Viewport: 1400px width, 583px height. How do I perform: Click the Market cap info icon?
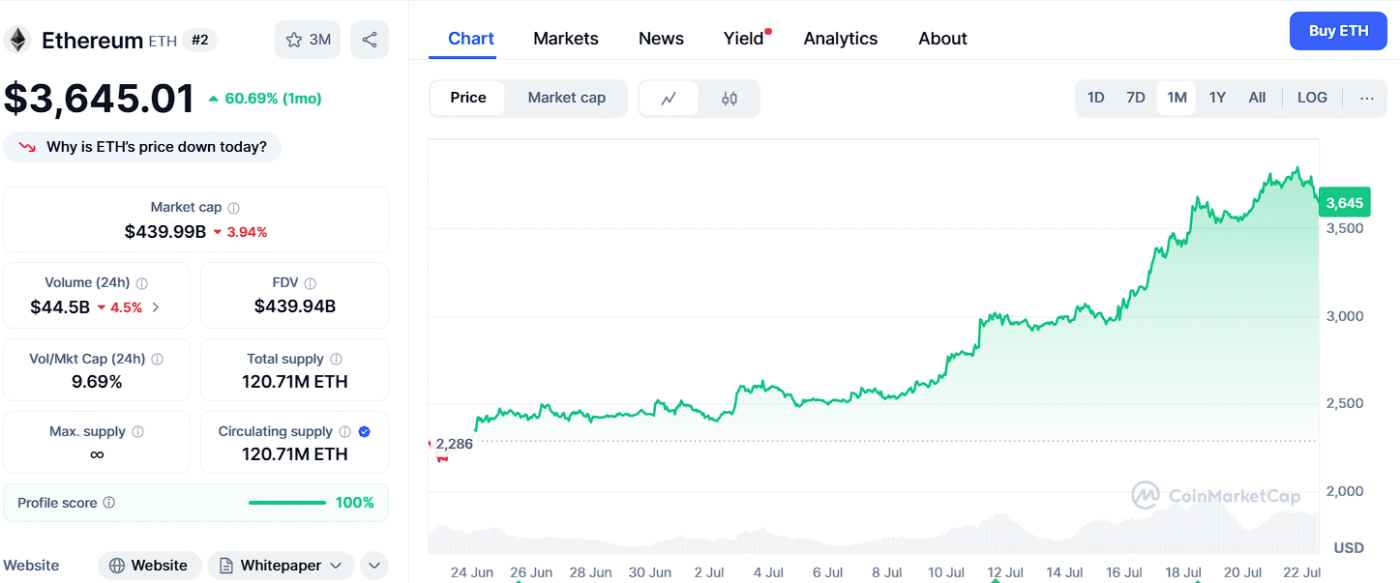(x=233, y=208)
